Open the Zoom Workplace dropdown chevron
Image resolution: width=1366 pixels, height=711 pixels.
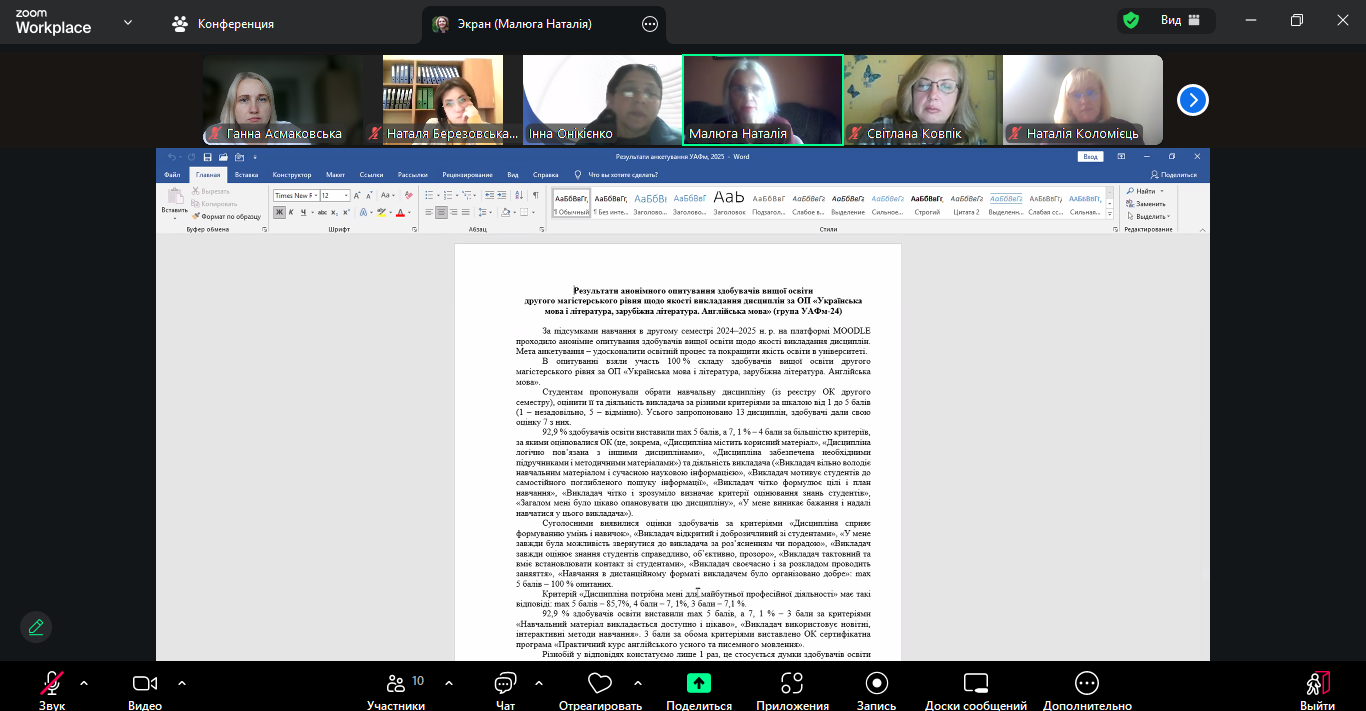[x=128, y=22]
